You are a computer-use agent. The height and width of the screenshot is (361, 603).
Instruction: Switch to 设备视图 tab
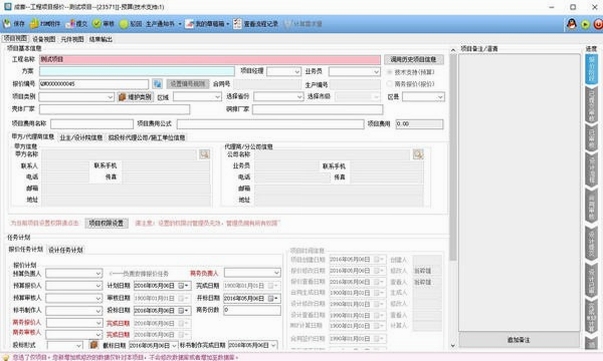coord(44,39)
